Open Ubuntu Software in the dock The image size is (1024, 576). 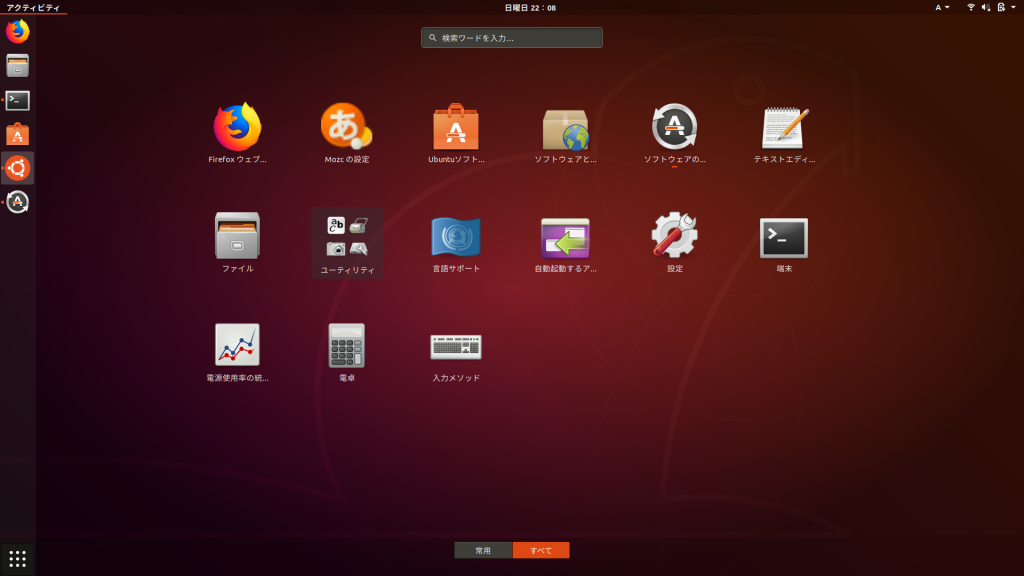(x=18, y=135)
